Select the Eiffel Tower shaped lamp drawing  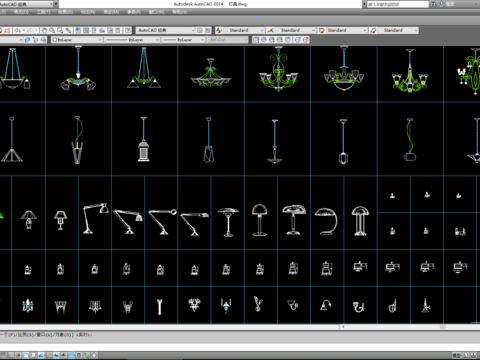(x=426, y=305)
